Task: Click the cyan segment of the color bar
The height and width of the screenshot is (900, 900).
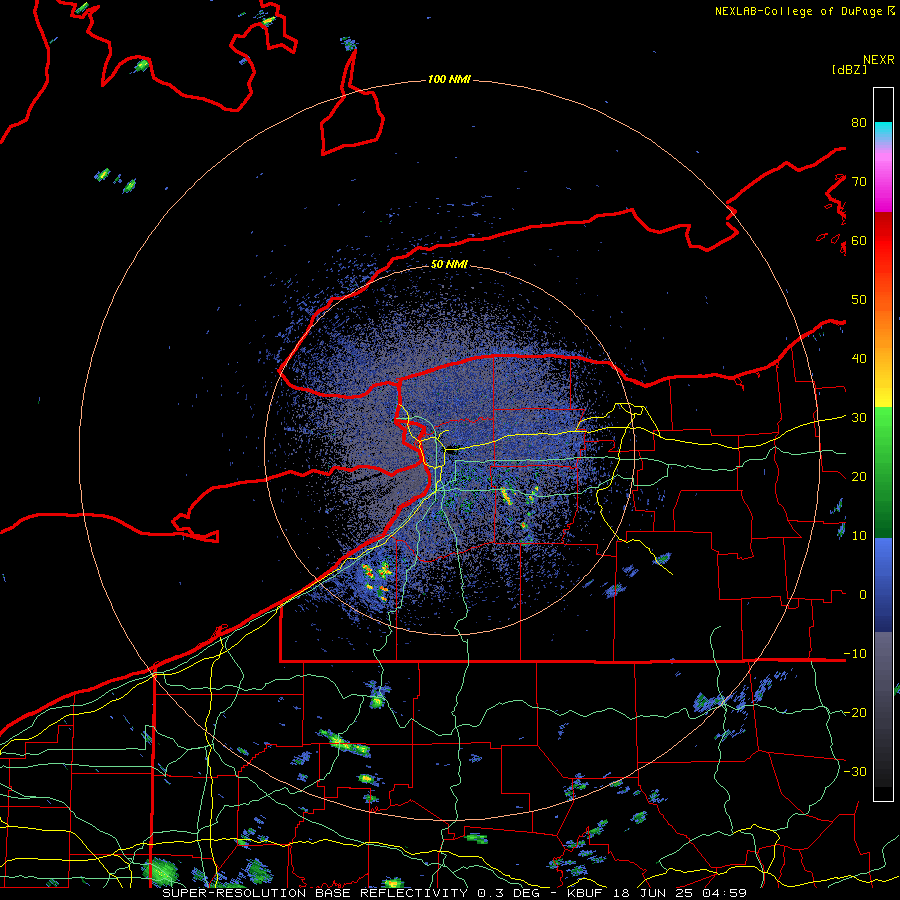Action: tap(883, 132)
